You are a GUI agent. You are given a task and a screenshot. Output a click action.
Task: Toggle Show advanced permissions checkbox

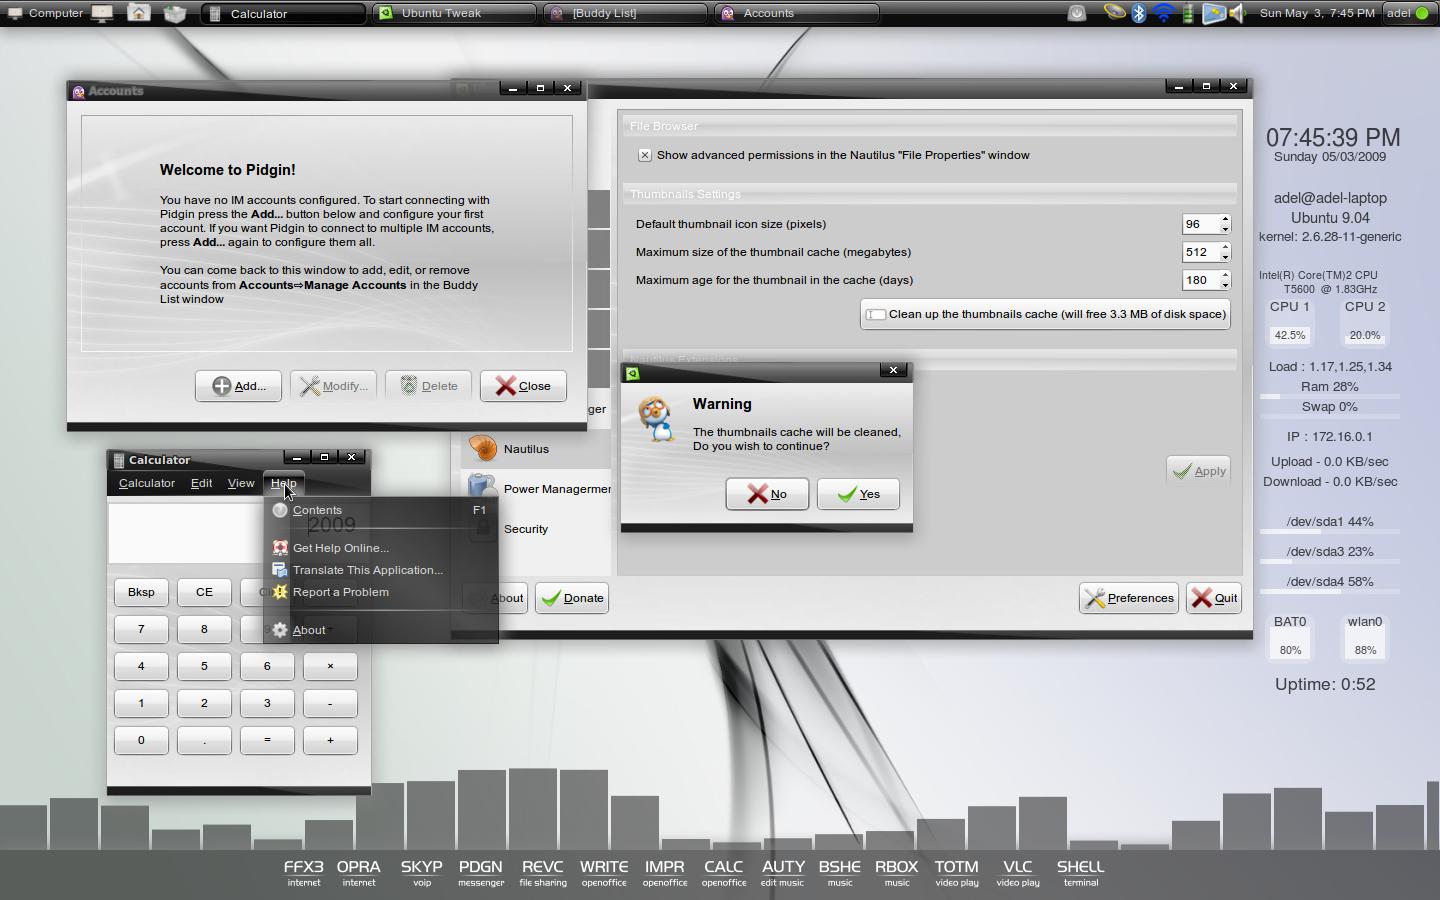point(645,155)
